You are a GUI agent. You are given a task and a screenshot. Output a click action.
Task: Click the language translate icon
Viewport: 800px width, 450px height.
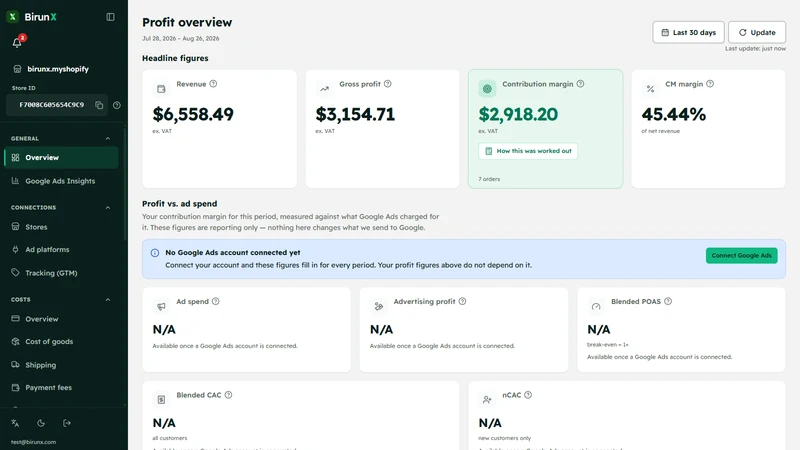(15, 423)
